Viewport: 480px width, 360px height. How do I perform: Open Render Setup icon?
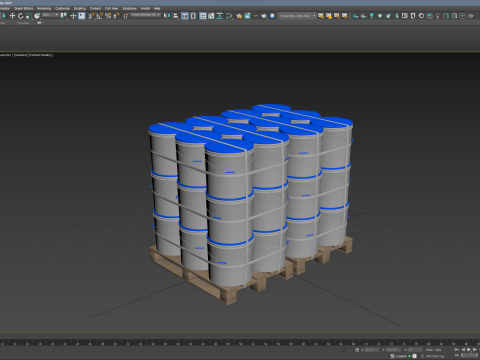click(239, 16)
